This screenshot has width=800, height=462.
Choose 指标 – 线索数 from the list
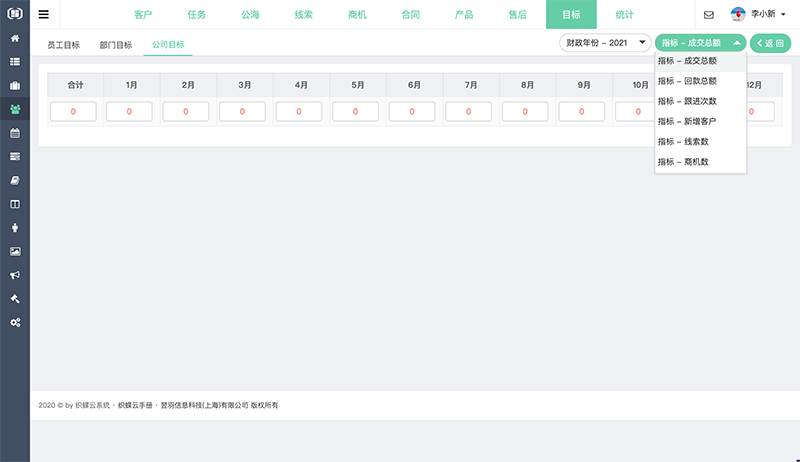pos(683,141)
